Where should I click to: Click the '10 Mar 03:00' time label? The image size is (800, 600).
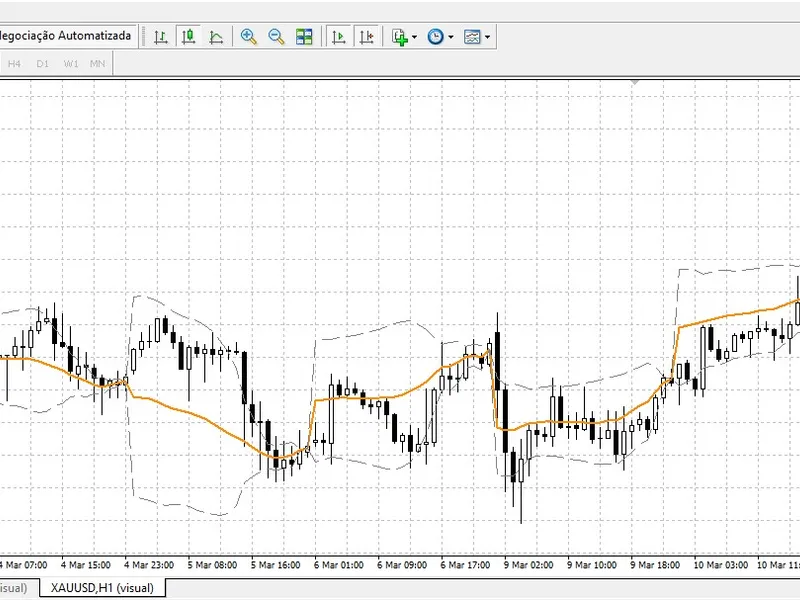720,565
